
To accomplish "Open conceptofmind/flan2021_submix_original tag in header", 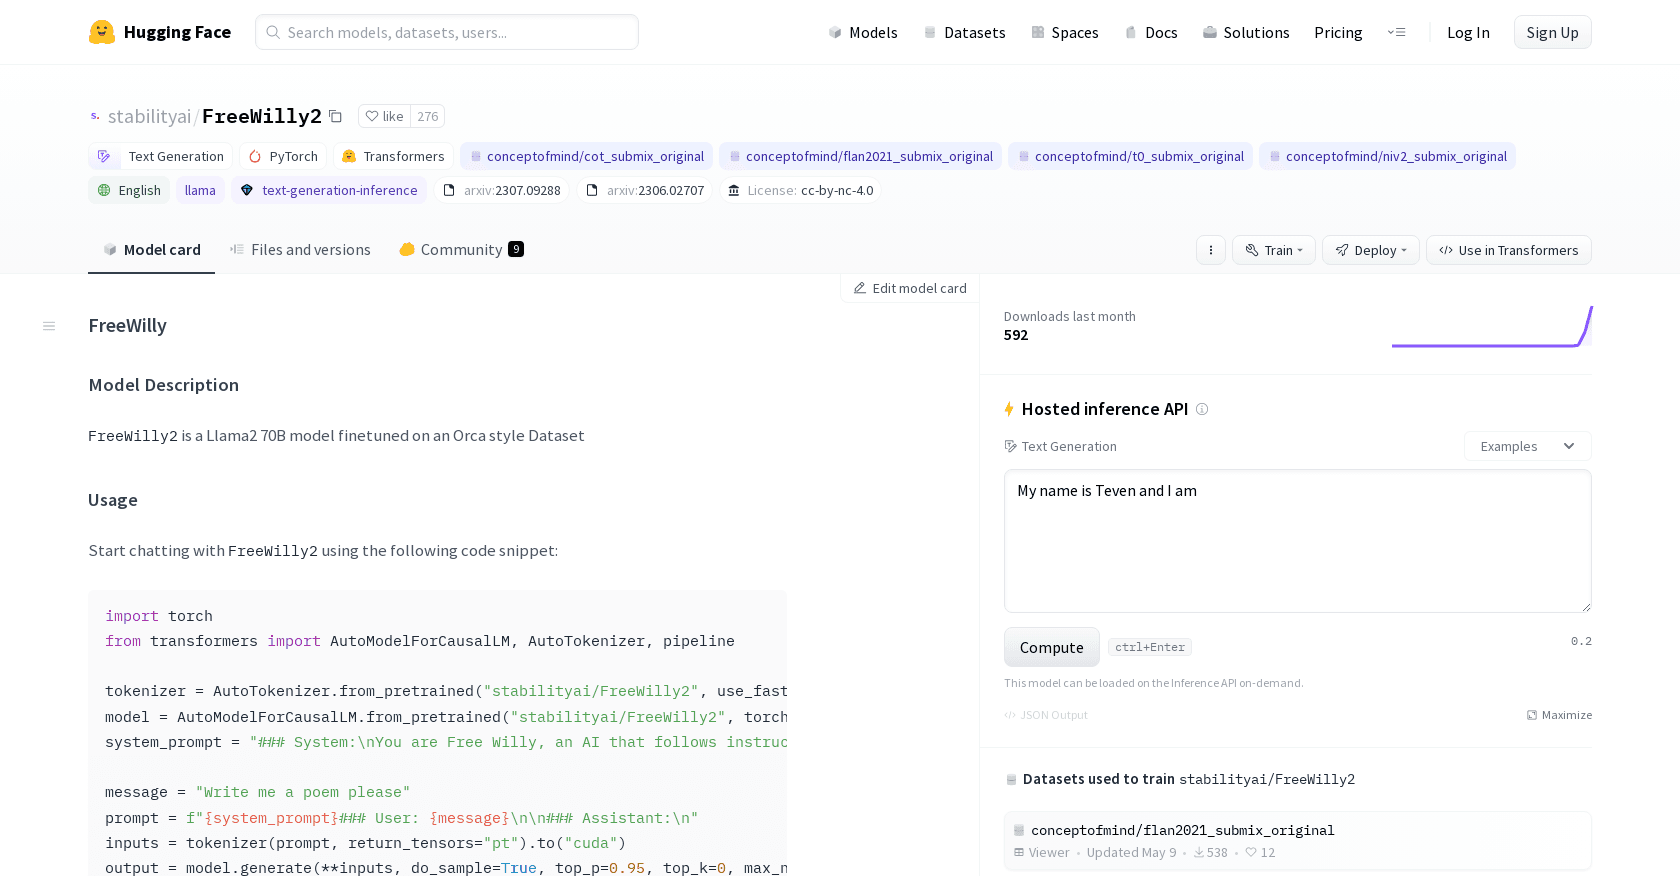I will coord(860,156).
